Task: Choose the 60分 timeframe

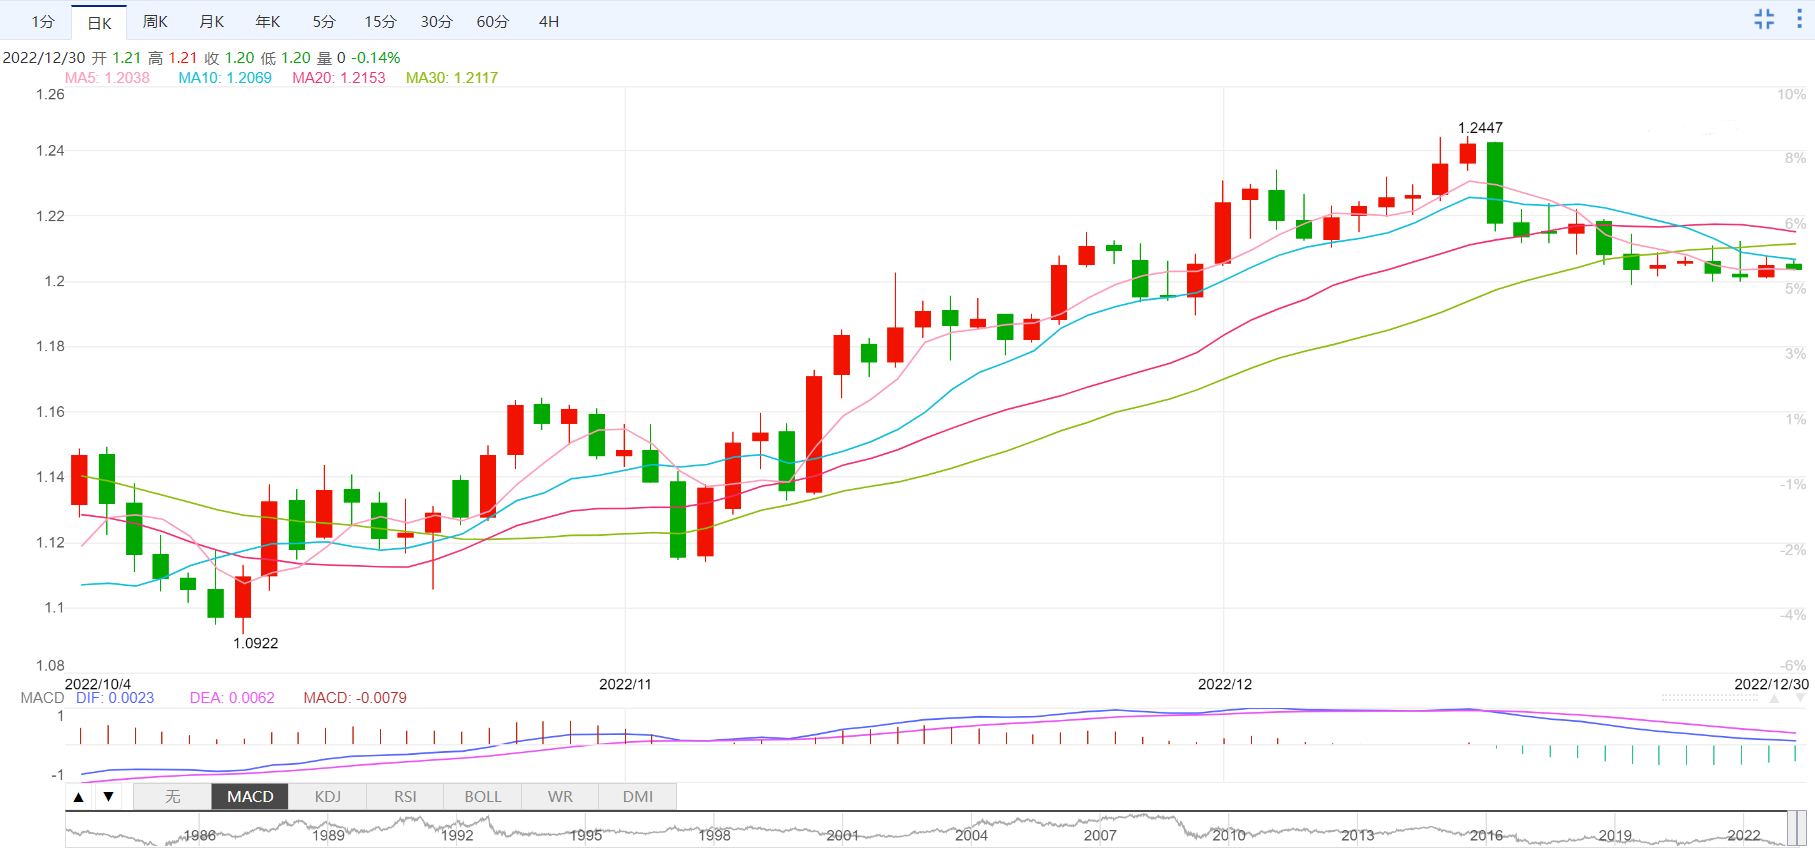Action: click(493, 21)
